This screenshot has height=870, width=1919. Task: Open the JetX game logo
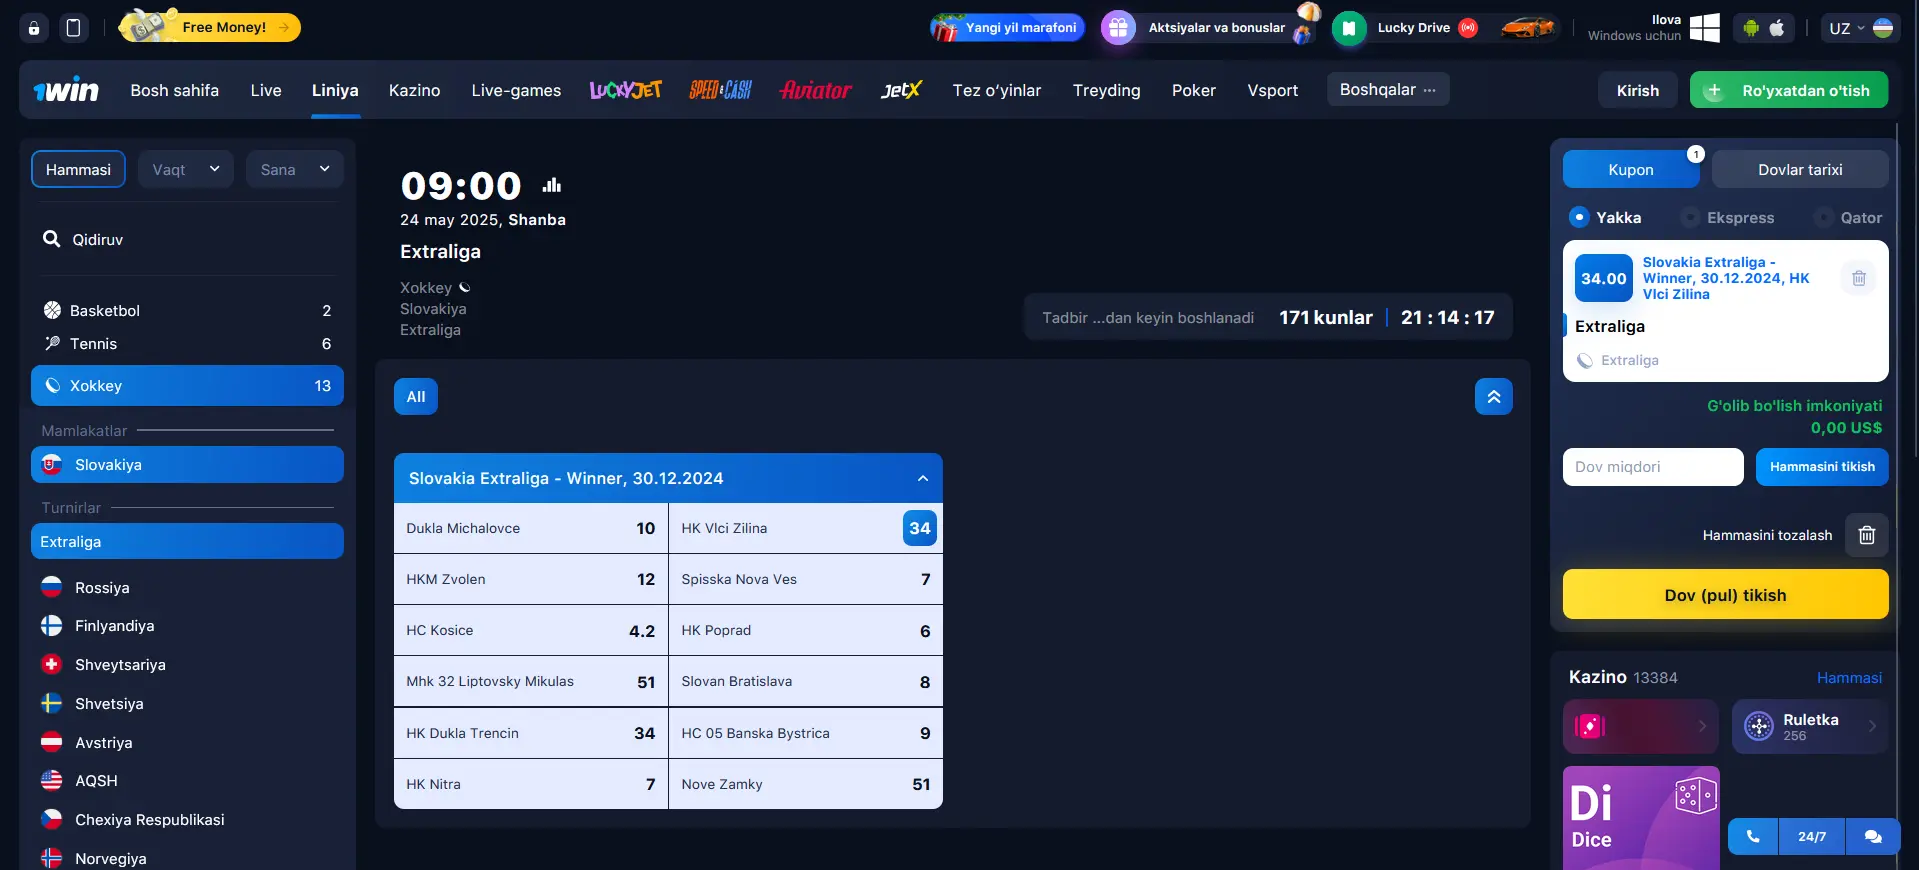(x=900, y=90)
